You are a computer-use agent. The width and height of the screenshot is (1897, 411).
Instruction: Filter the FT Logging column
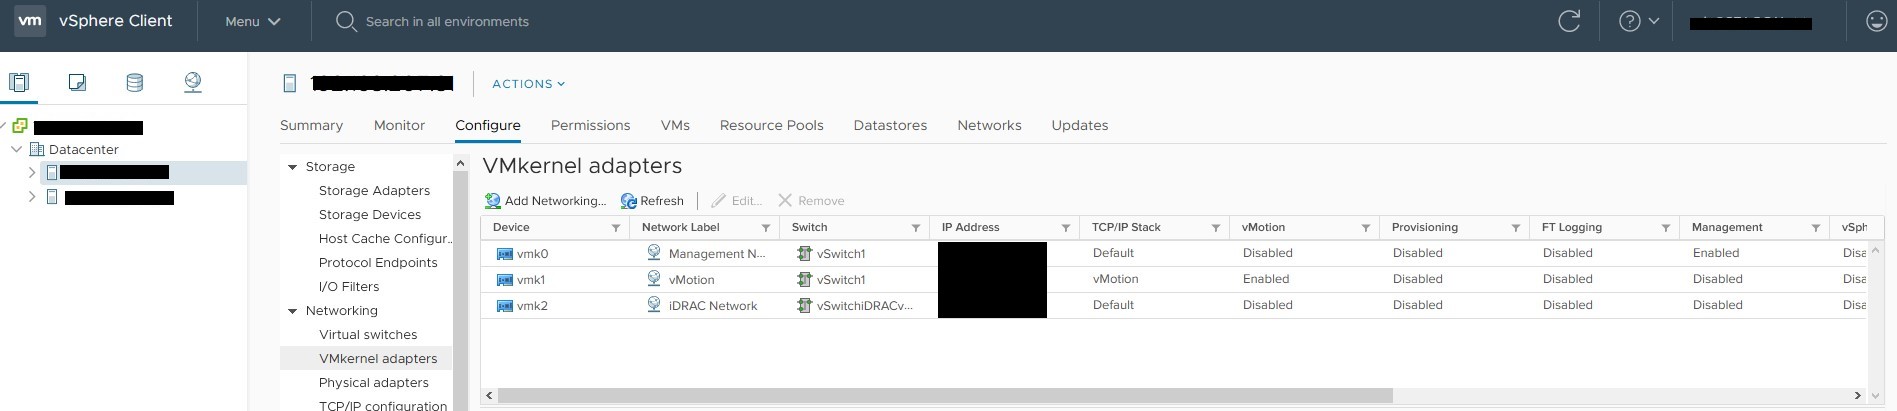pos(1666,228)
